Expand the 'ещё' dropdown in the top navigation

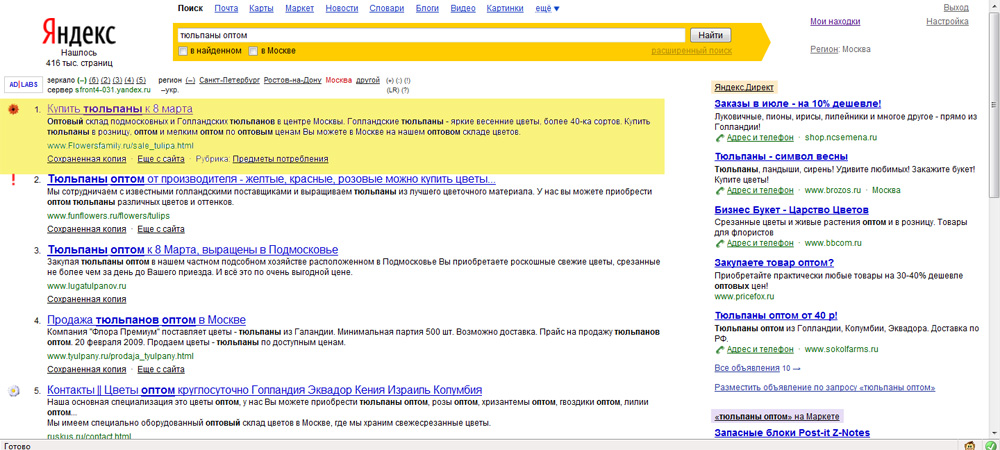coord(547,8)
